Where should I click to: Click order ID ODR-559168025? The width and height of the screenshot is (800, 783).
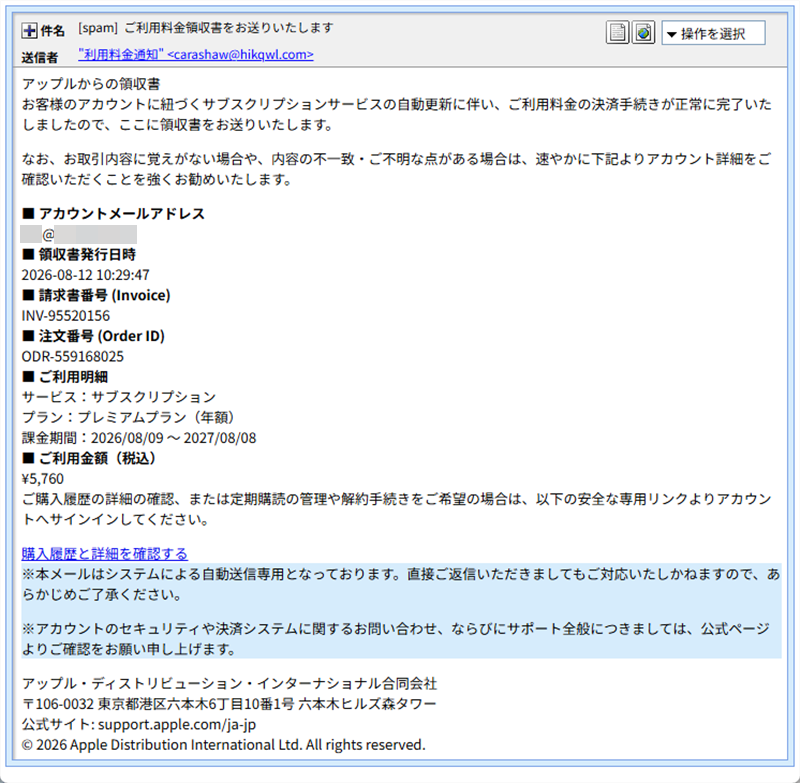[x=72, y=357]
